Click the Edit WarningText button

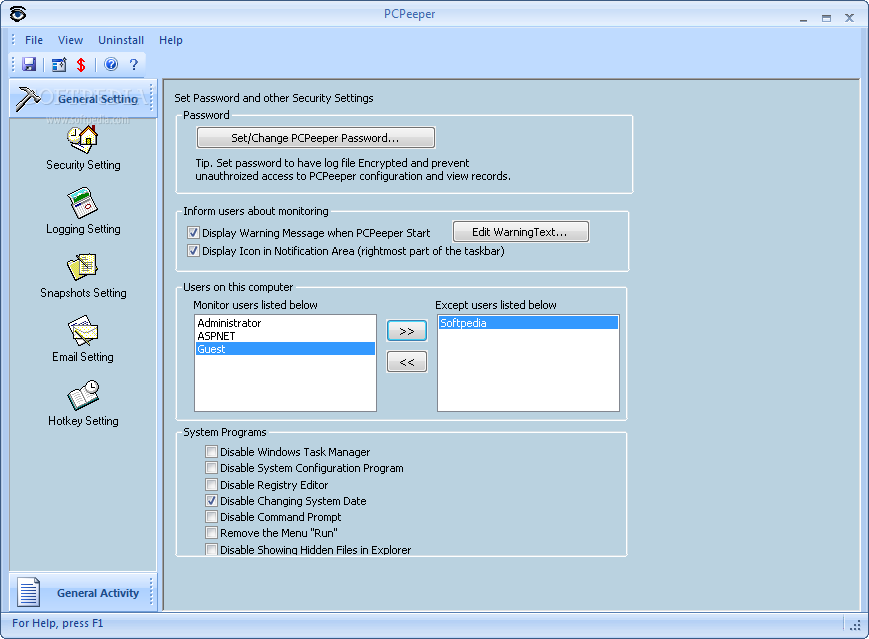[520, 232]
